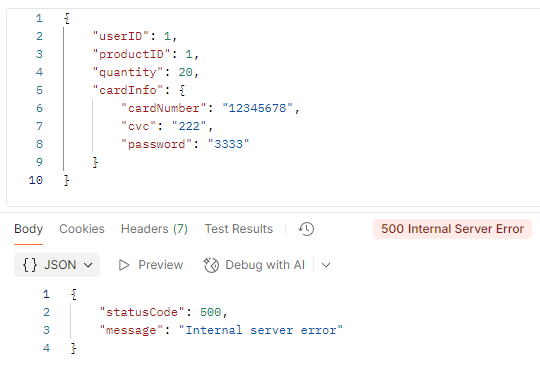Click the quantity value 20
Screen dimensions: 540x370
(x=186, y=72)
